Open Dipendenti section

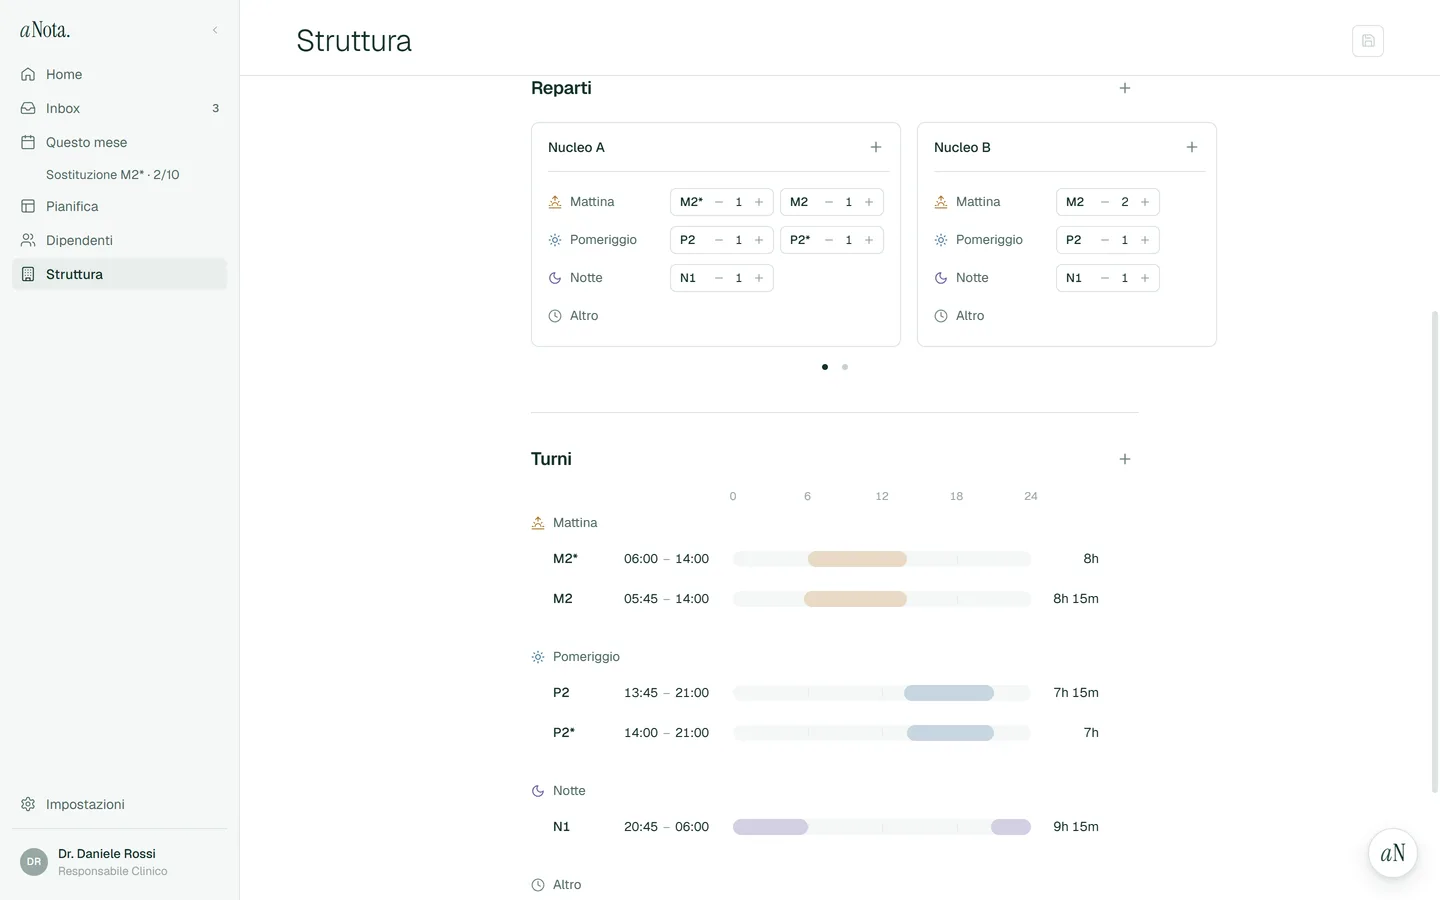119,240
